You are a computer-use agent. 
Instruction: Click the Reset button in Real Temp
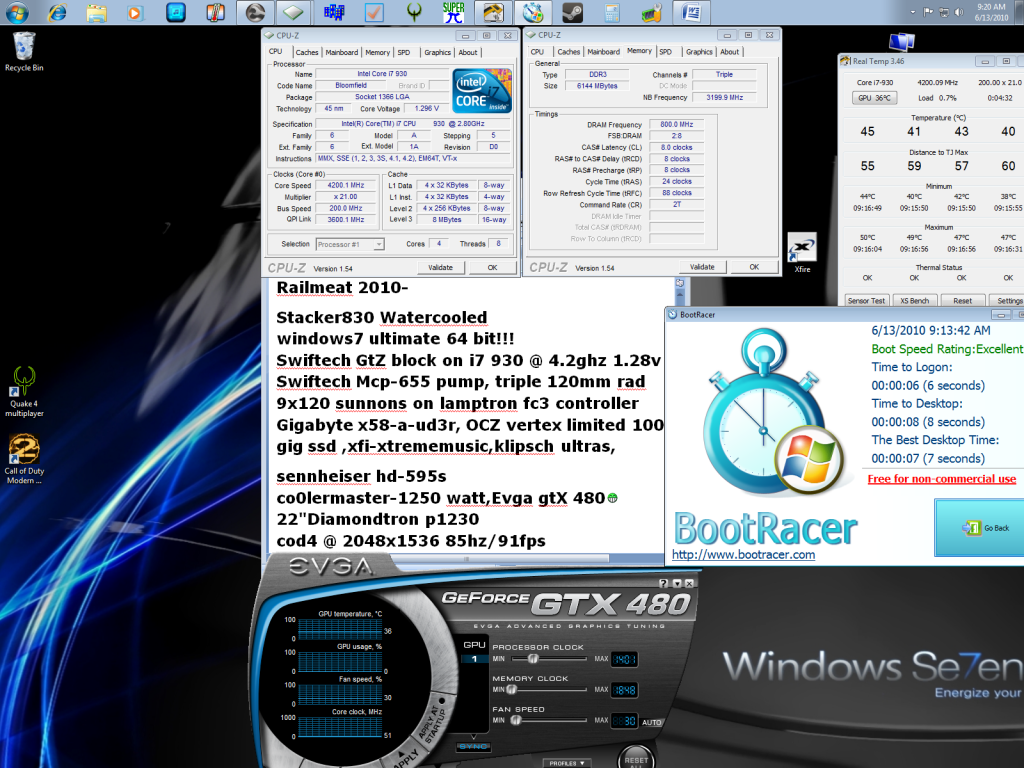click(962, 301)
